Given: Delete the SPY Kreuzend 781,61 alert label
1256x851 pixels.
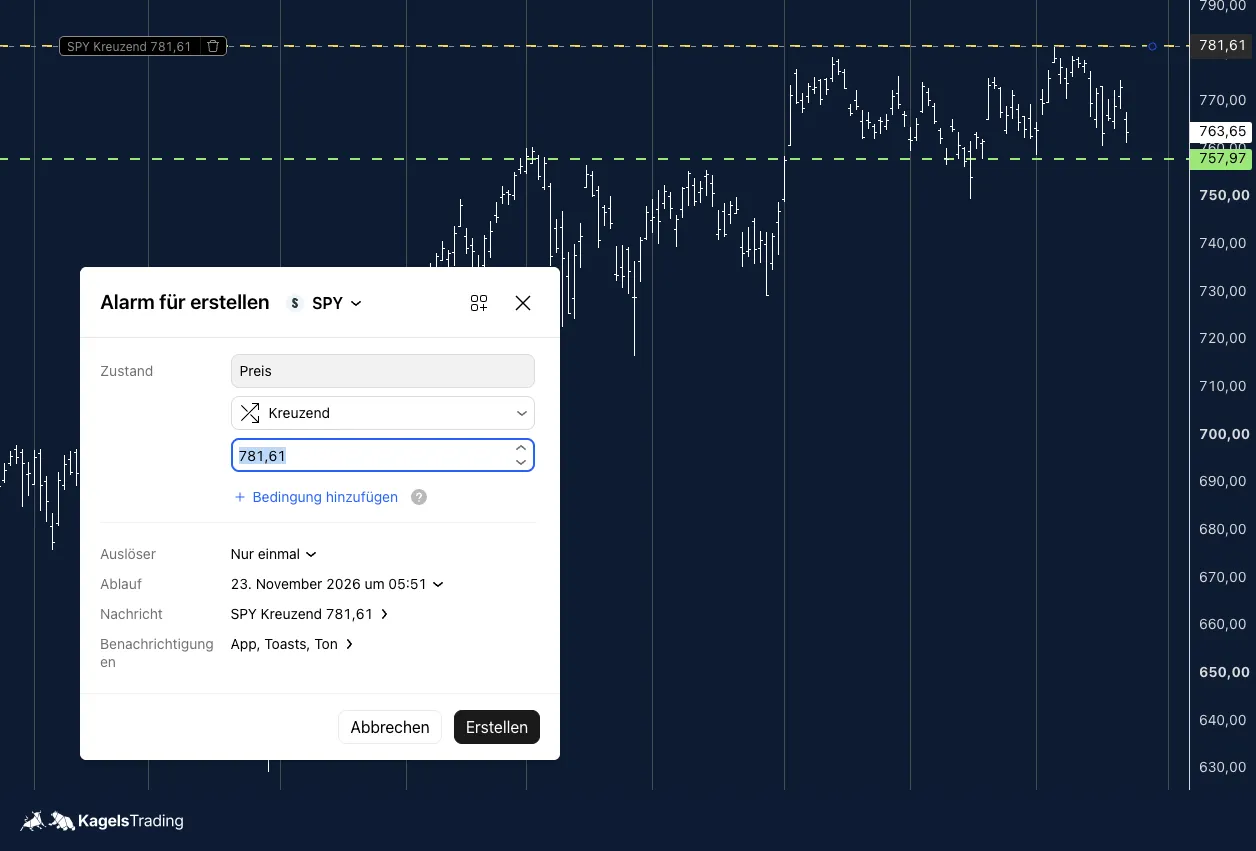Looking at the screenshot, I should point(213,46).
